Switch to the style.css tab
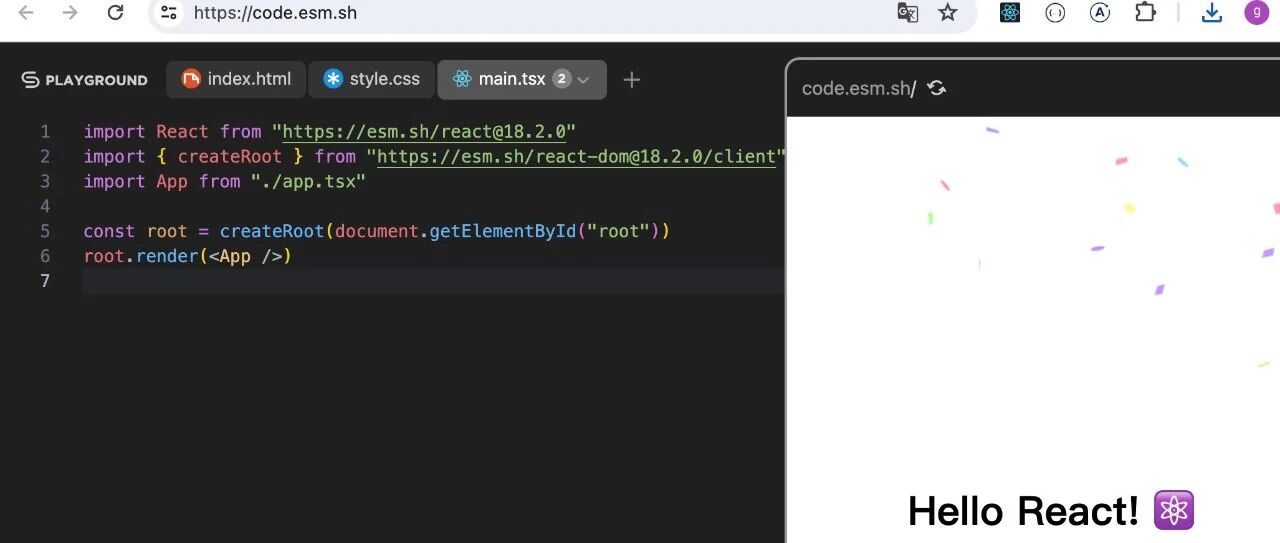 372,79
